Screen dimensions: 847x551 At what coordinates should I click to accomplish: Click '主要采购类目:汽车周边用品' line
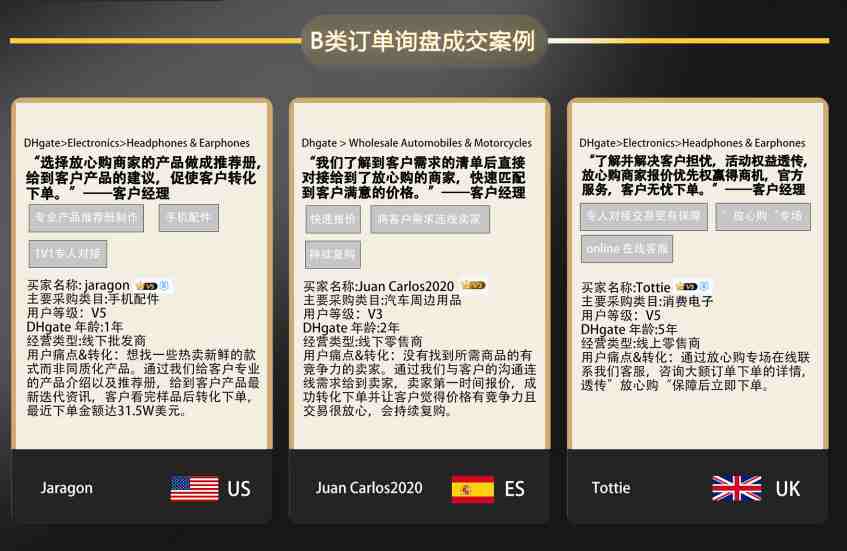[382, 300]
